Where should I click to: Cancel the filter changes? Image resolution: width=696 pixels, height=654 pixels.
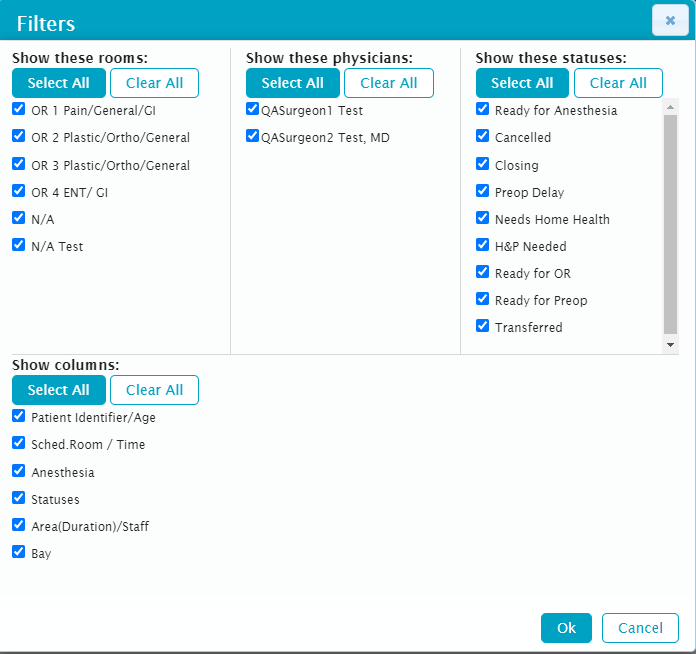[x=640, y=628]
